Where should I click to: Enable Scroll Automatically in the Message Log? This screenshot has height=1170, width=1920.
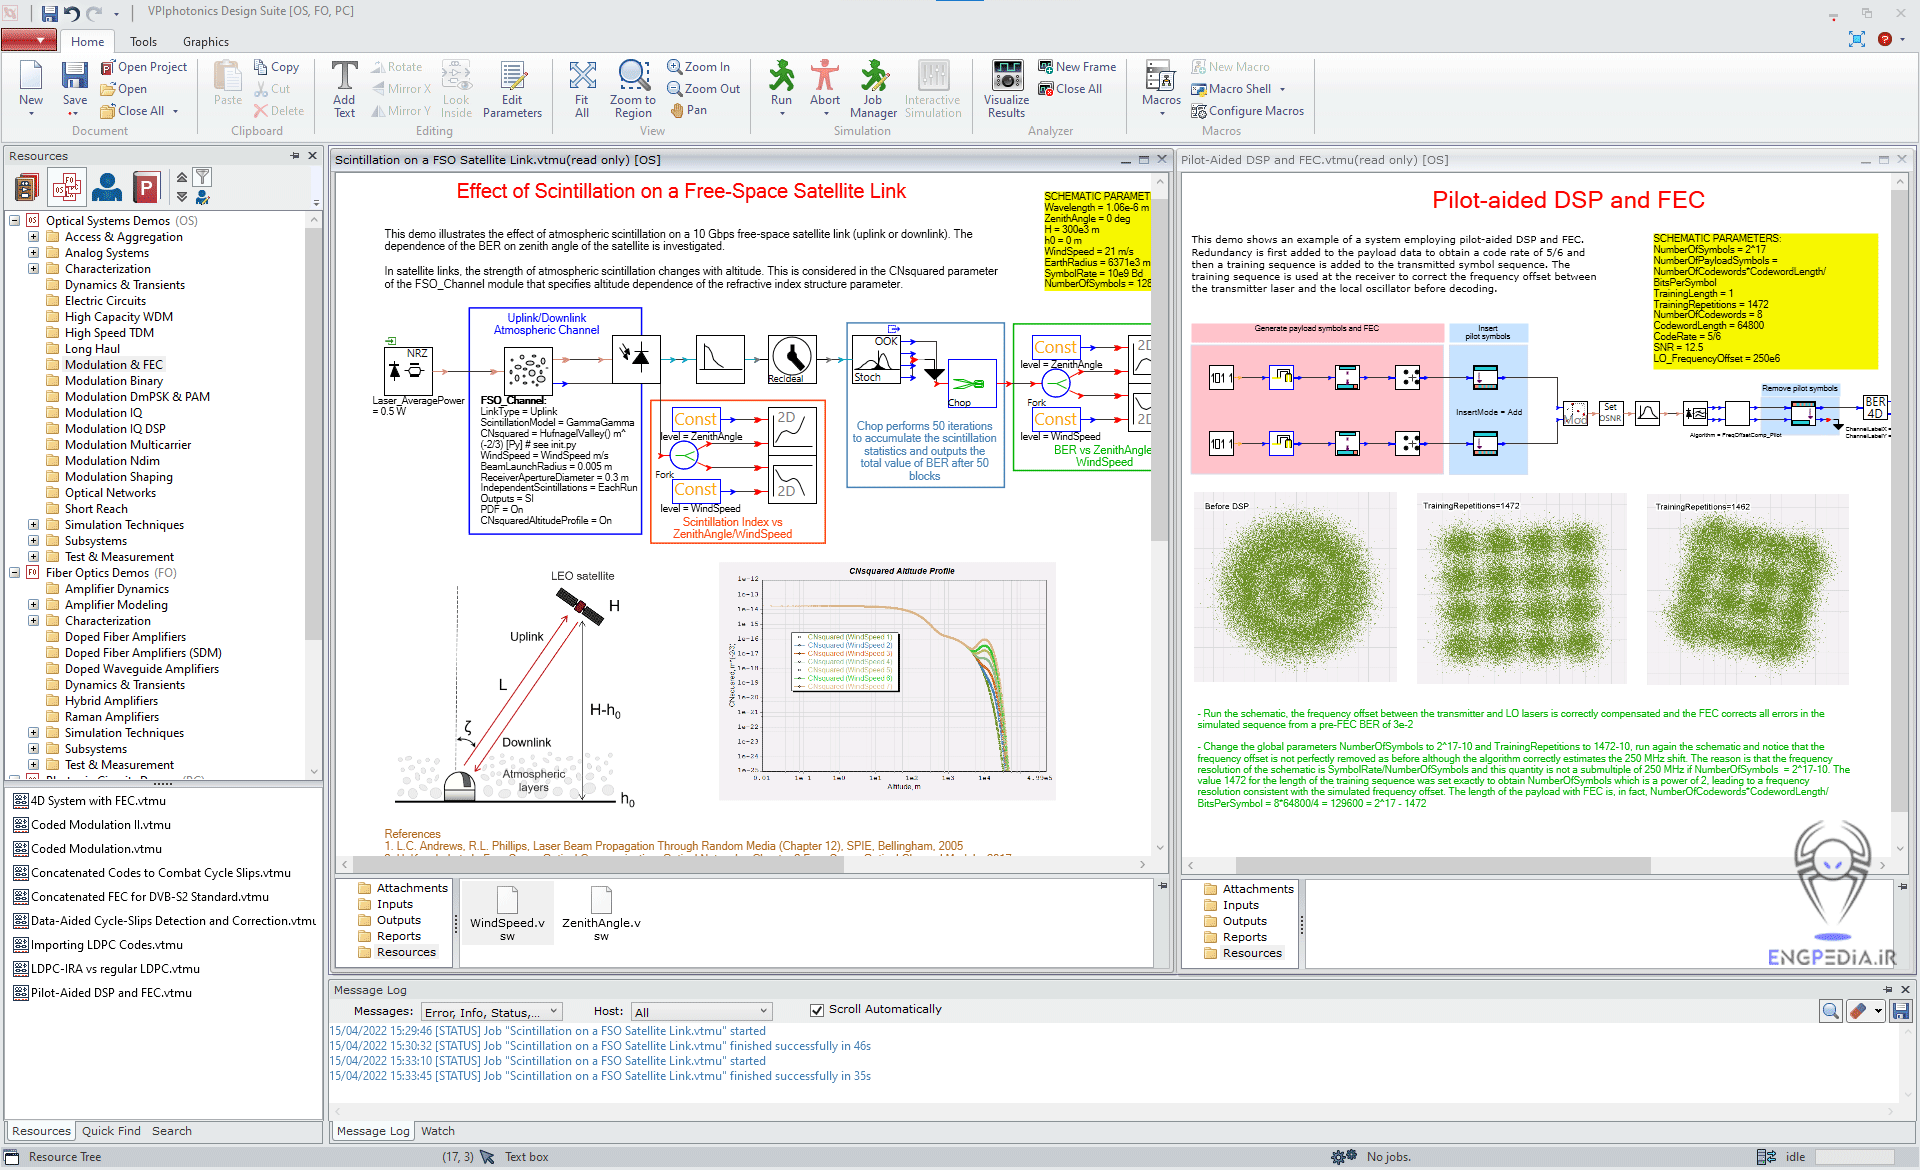coord(818,1009)
